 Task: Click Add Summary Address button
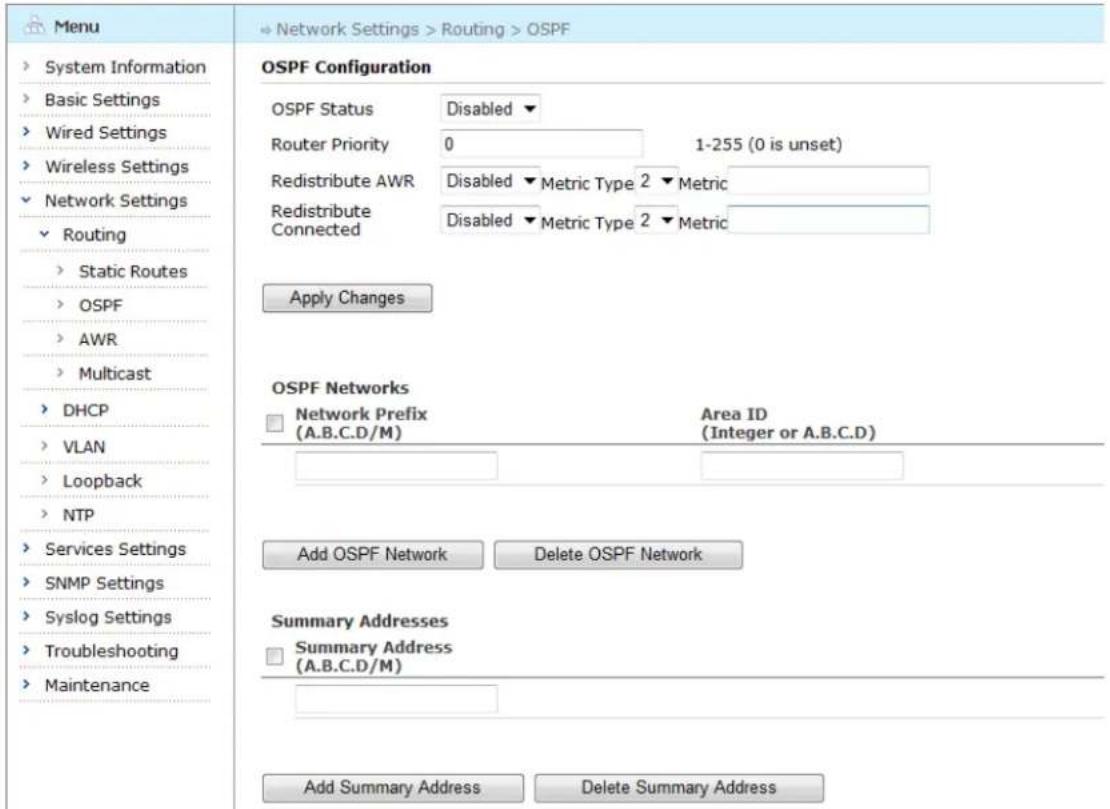(393, 788)
